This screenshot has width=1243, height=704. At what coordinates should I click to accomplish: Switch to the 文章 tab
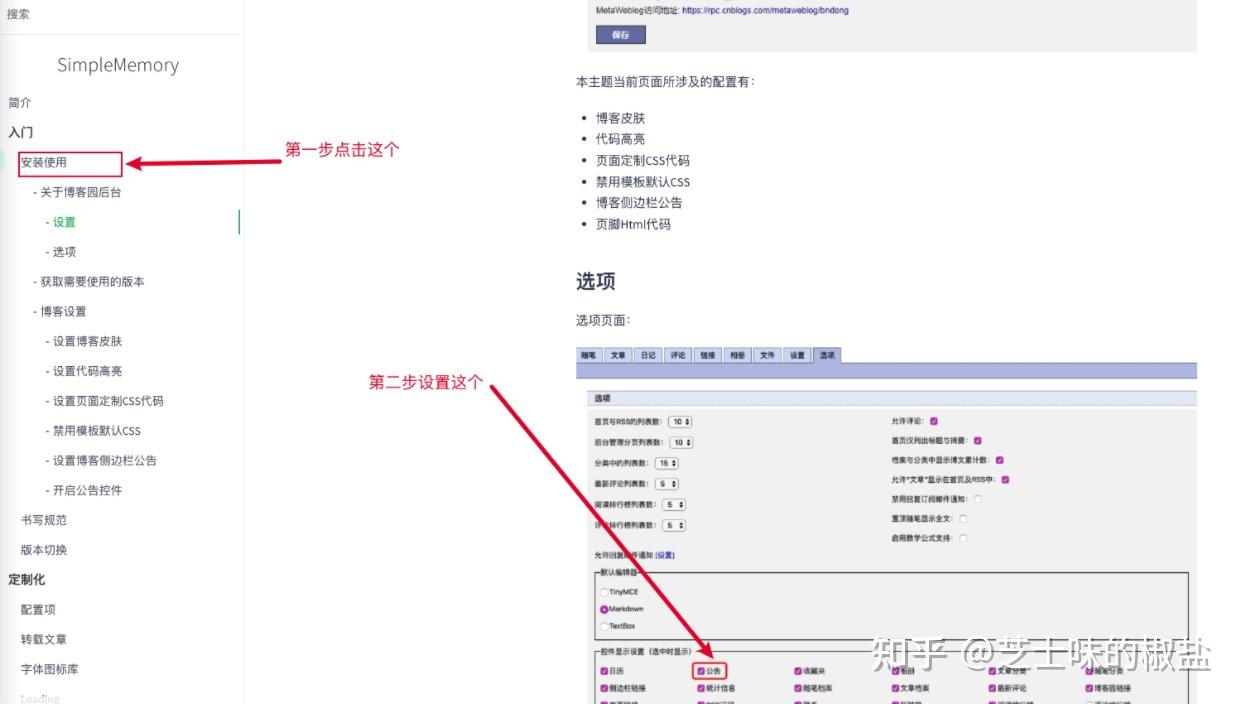tap(618, 354)
